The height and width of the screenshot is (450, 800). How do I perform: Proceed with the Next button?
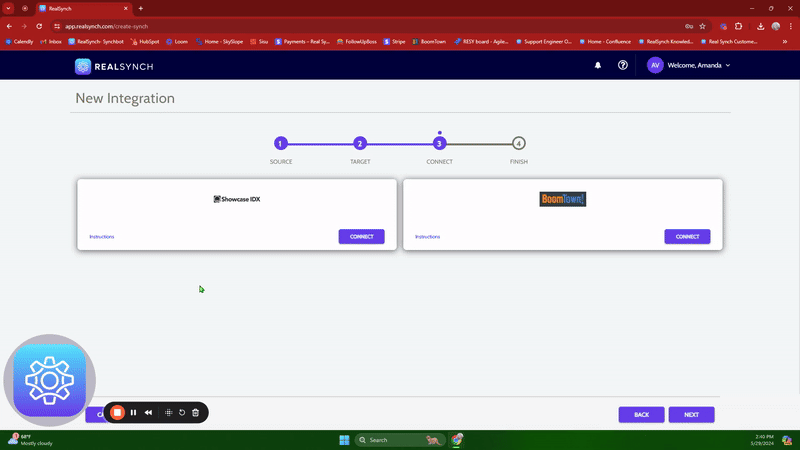coord(691,415)
